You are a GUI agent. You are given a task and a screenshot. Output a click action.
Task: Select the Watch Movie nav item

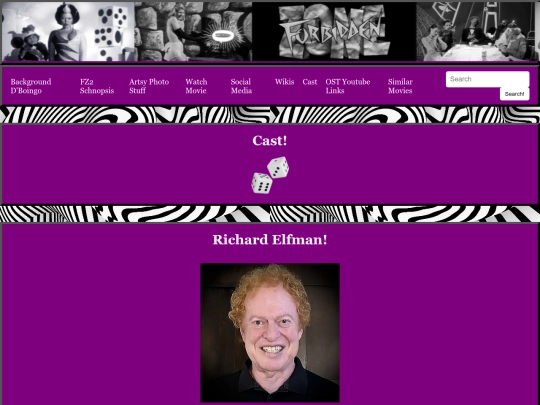click(196, 86)
